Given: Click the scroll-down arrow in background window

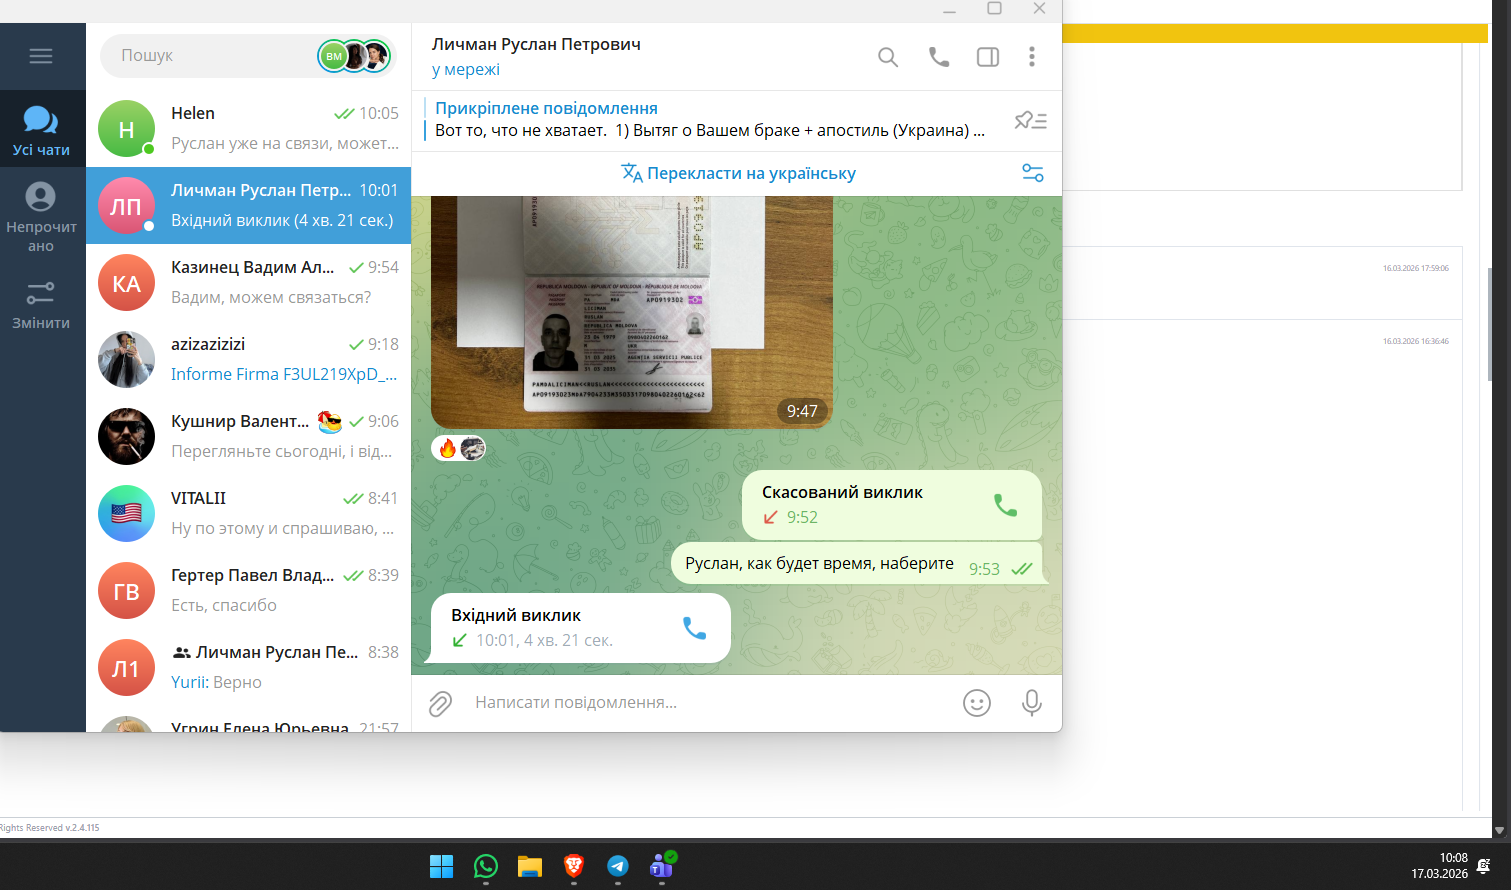Looking at the screenshot, I should point(1498,830).
